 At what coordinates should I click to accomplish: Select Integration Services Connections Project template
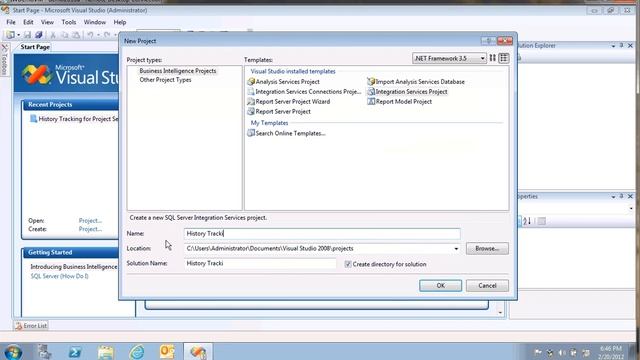pos(304,91)
